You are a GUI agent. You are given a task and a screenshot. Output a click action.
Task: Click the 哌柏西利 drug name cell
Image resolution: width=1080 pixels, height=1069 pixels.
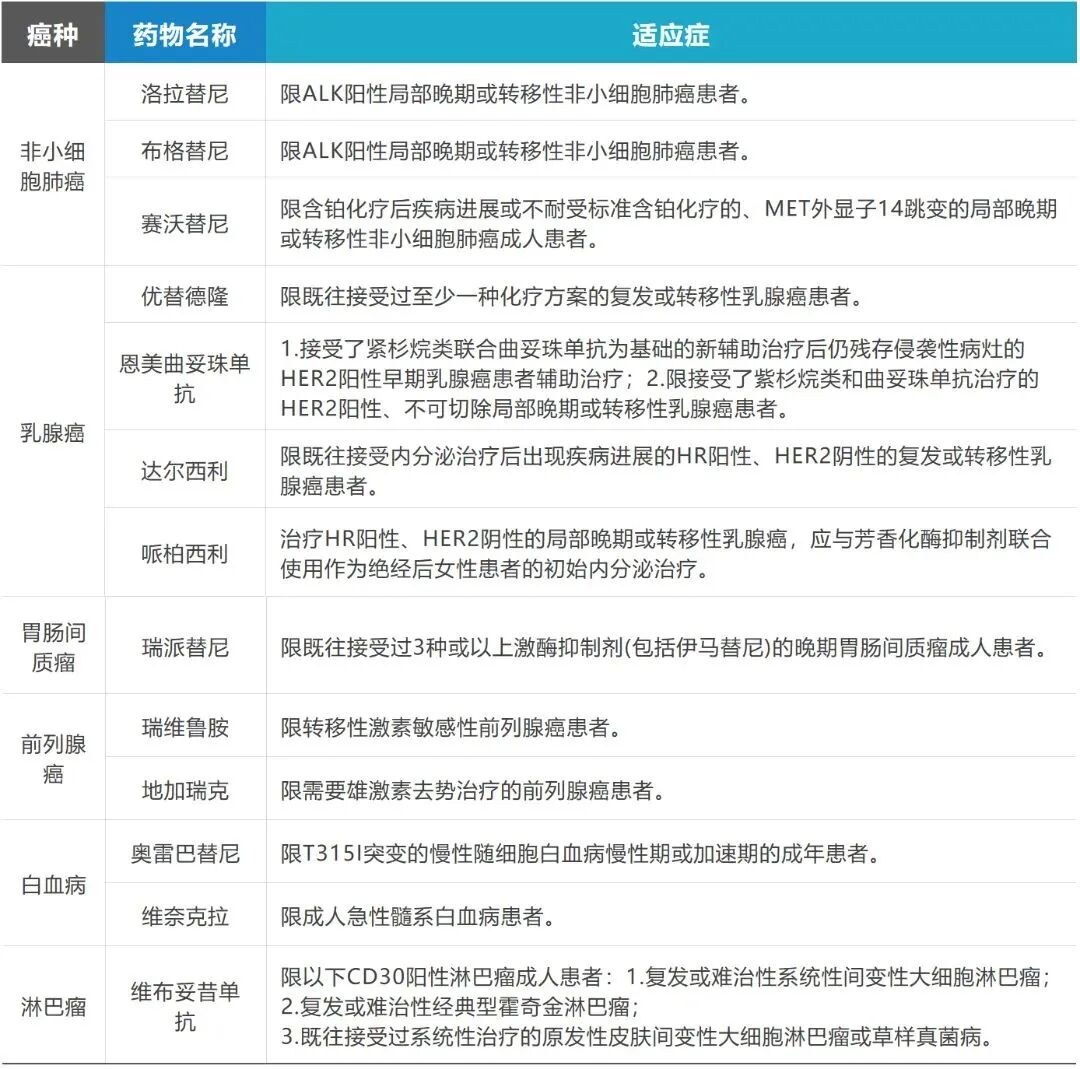tap(185, 553)
